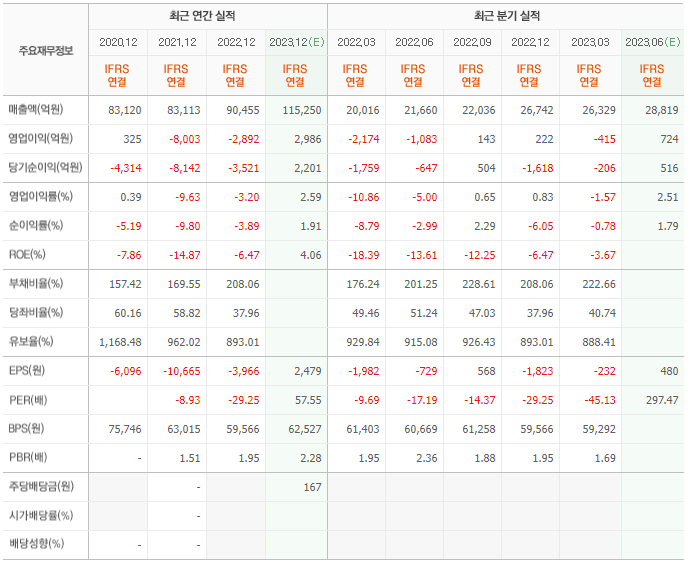Select revenue value 90,455
The image size is (690, 562).
point(243,110)
